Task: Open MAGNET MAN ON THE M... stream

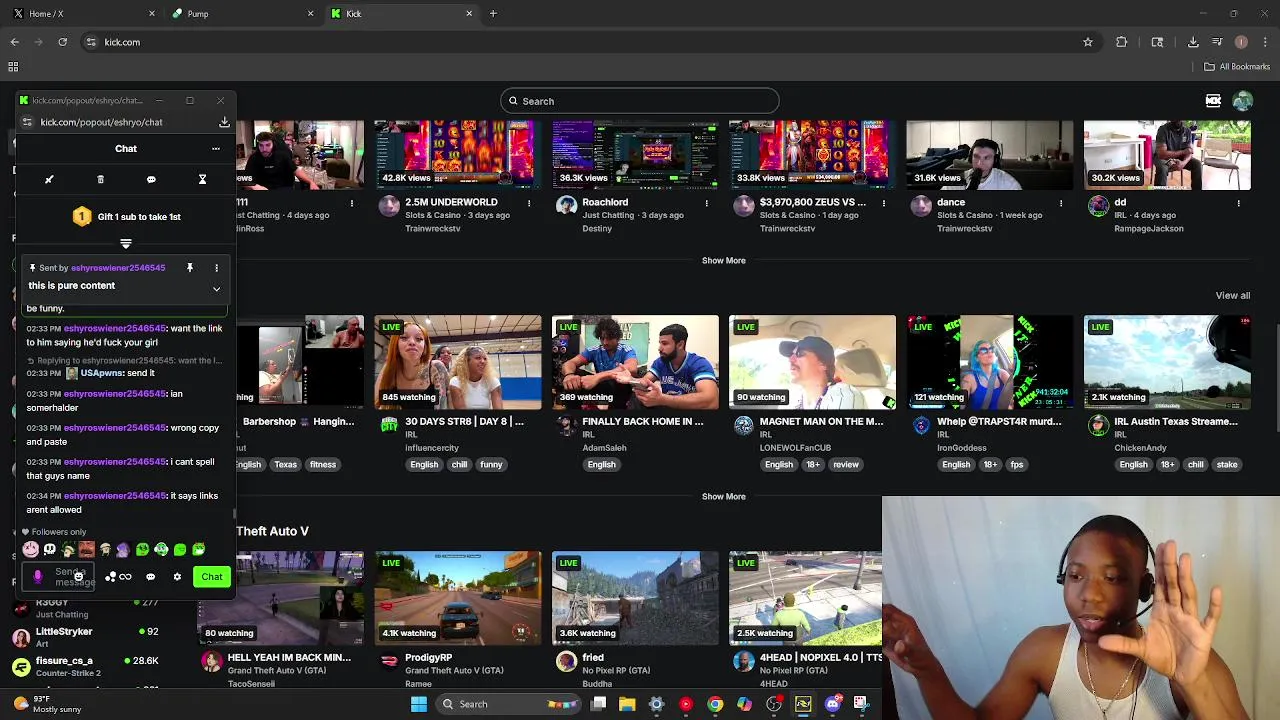Action: click(x=812, y=362)
